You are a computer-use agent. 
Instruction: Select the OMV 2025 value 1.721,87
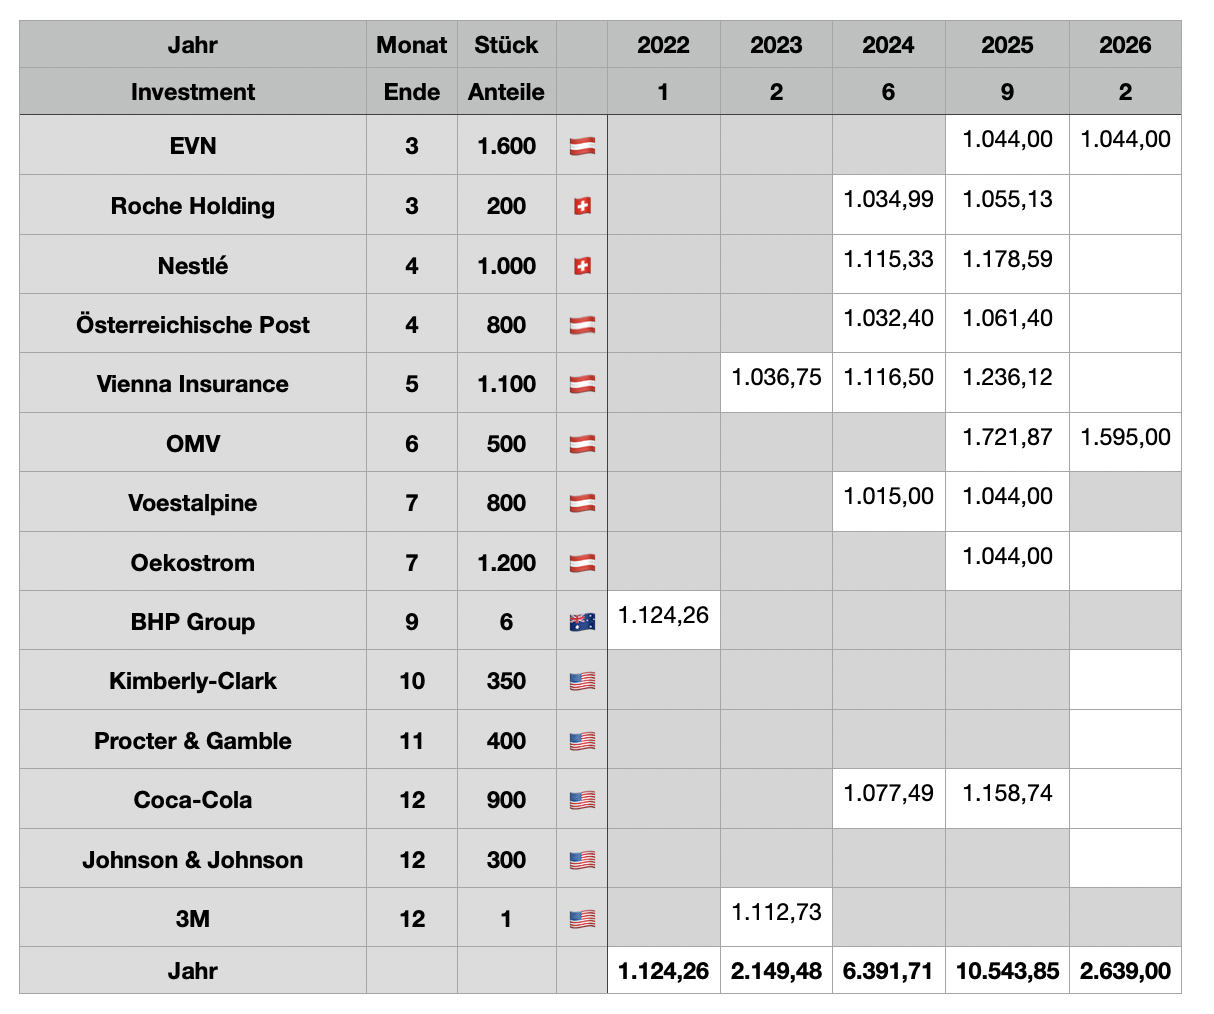tap(1006, 438)
